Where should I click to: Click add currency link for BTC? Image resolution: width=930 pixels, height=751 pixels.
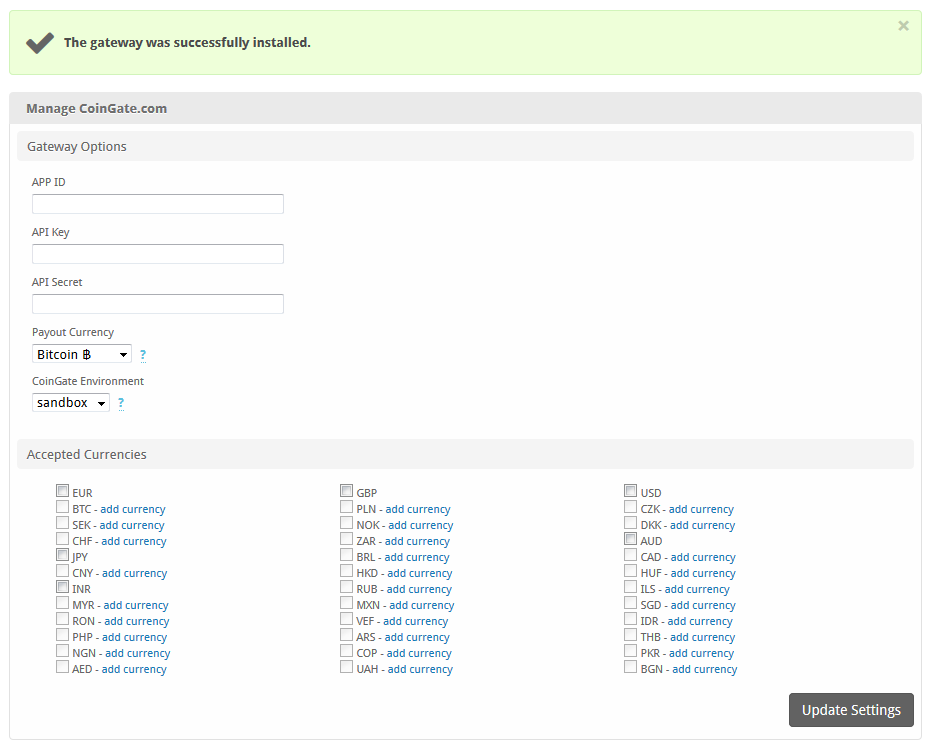[133, 509]
